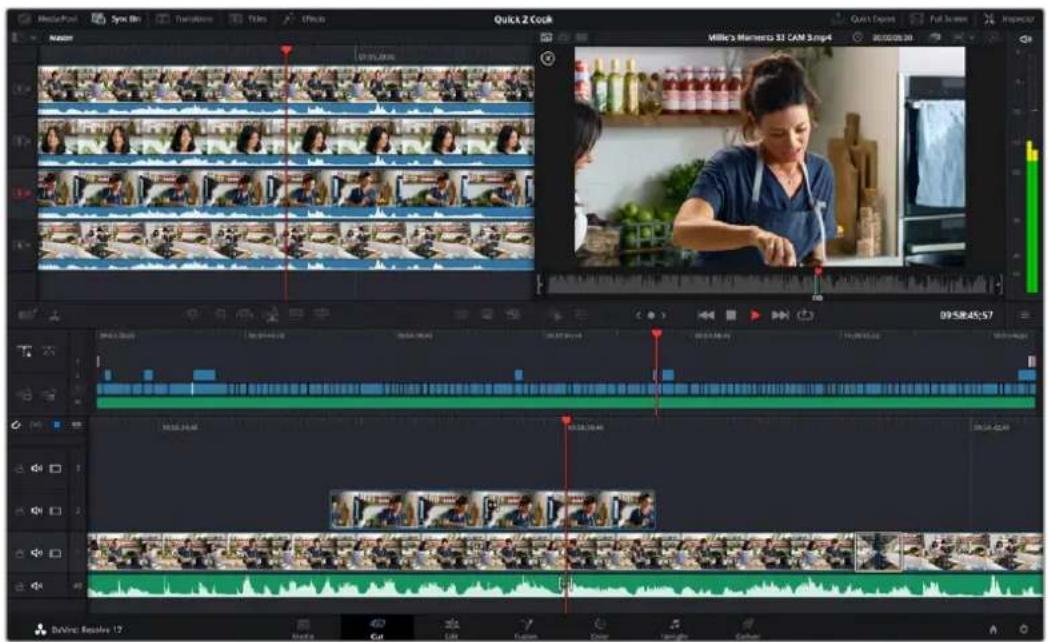Click the Sync Bin red playhead marker
The height and width of the screenshot is (642, 1048).
pos(286,50)
